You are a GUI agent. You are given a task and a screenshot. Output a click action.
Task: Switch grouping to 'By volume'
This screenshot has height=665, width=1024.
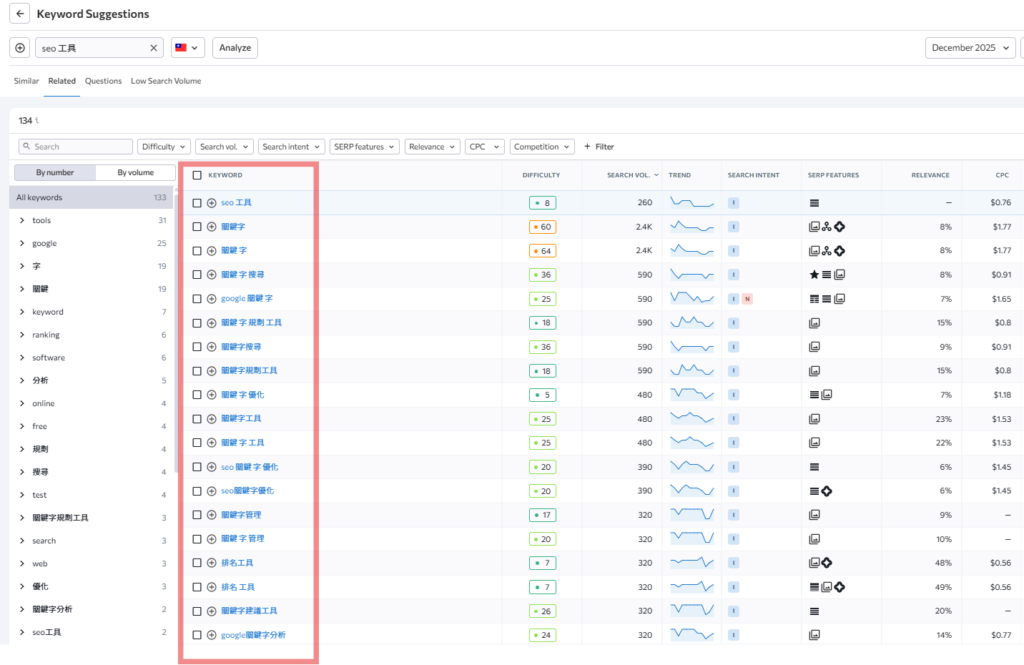point(135,173)
